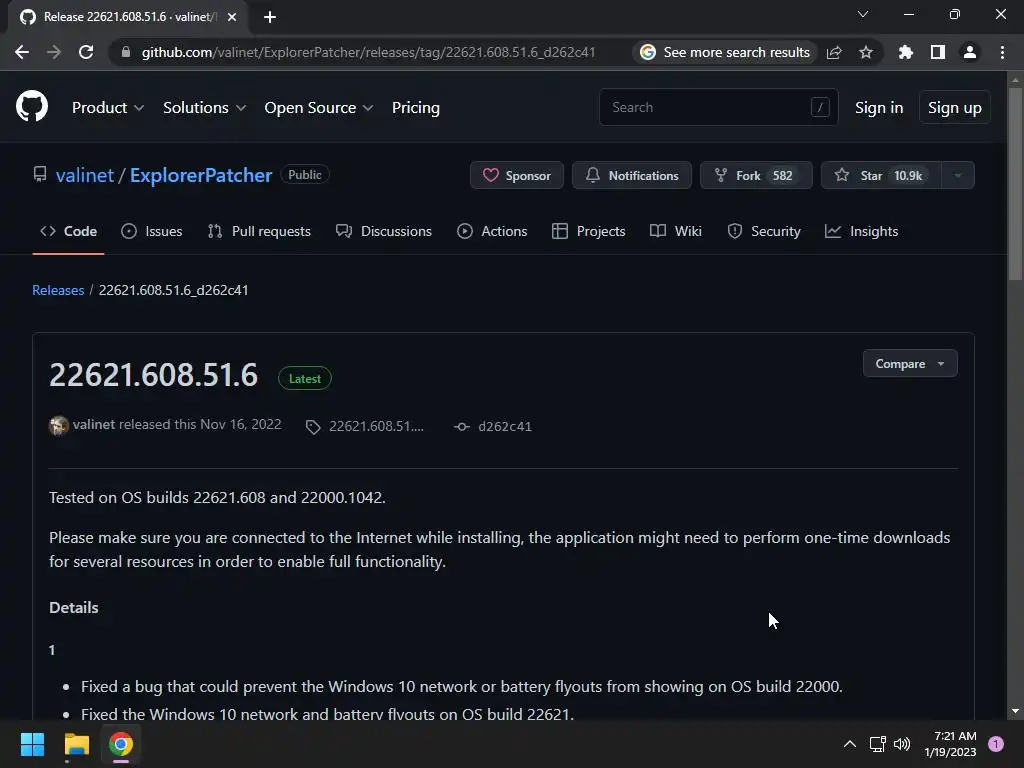Expand the Solutions menu
This screenshot has height=768, width=1024.
coord(204,108)
